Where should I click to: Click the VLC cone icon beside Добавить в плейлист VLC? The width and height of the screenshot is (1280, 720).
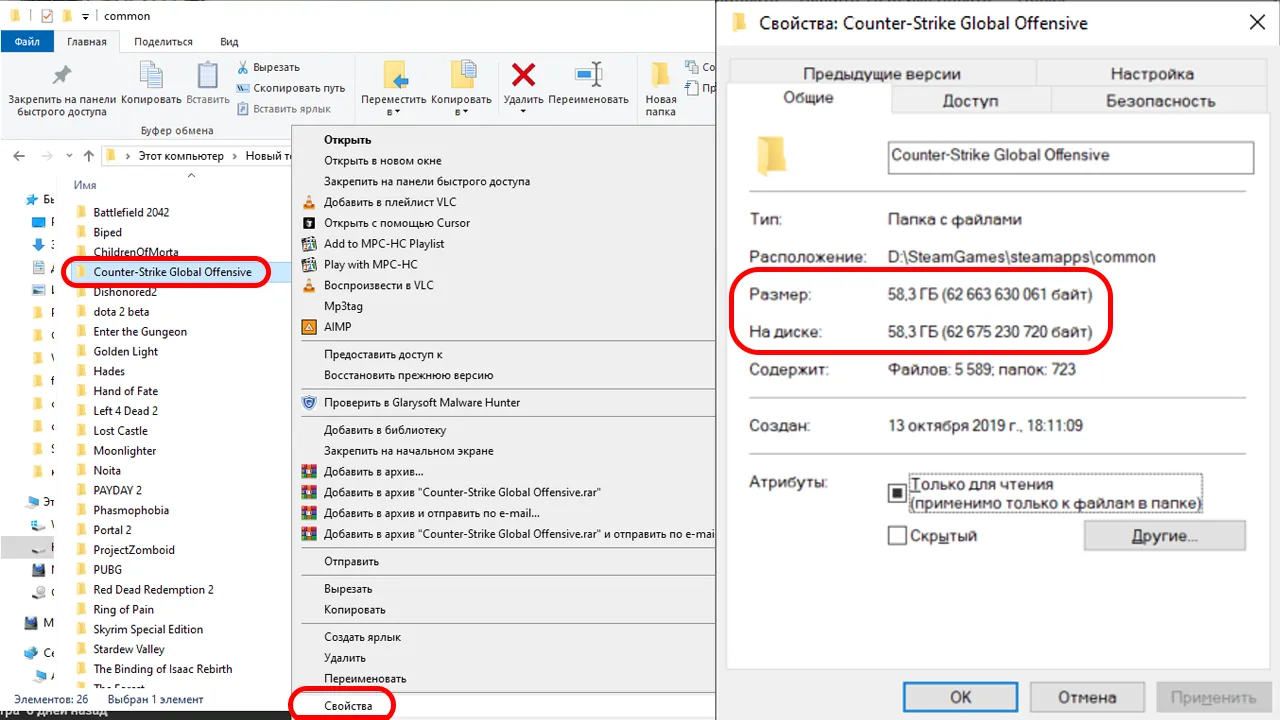click(309, 202)
